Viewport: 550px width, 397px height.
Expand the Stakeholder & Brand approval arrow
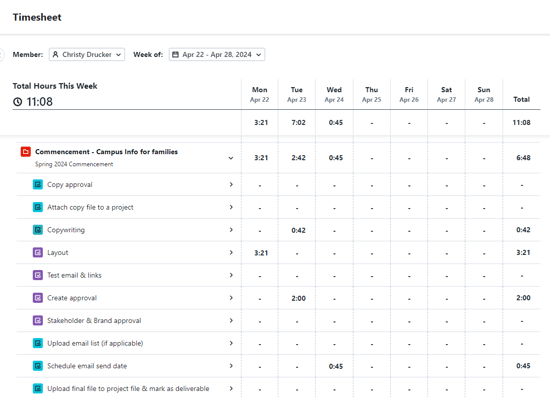(x=231, y=321)
